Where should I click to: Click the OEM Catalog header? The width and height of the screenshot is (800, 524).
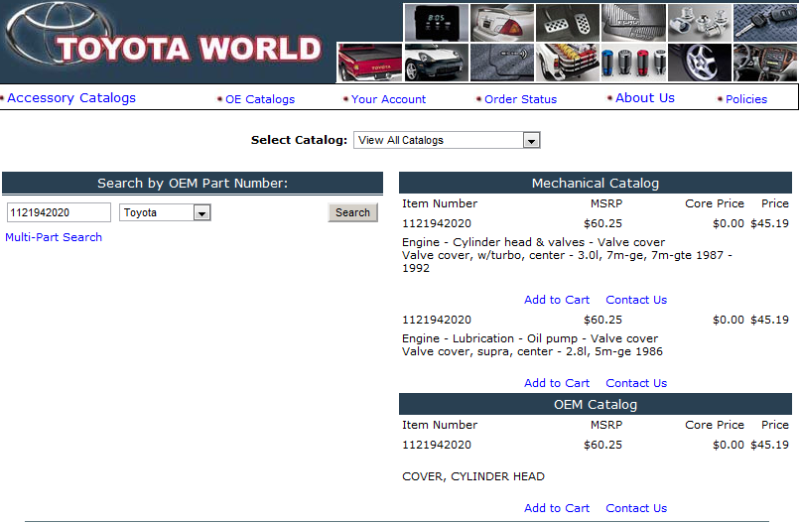(595, 405)
